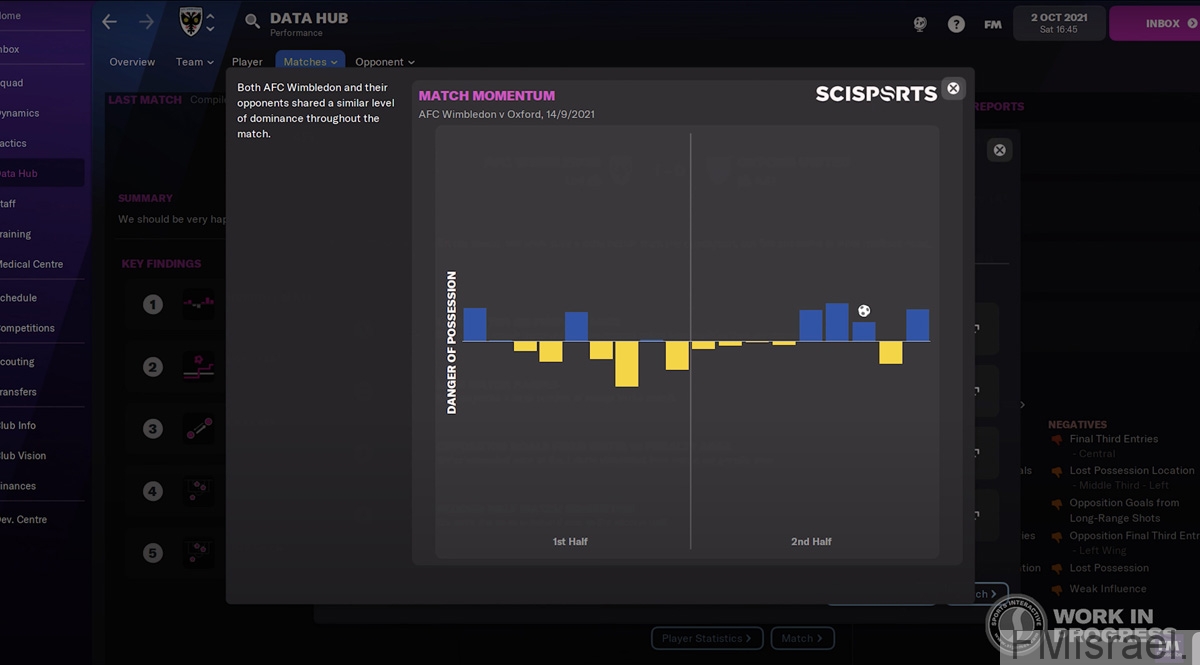The image size is (1200, 665).
Task: Click the Player Statistics button
Action: coord(707,638)
